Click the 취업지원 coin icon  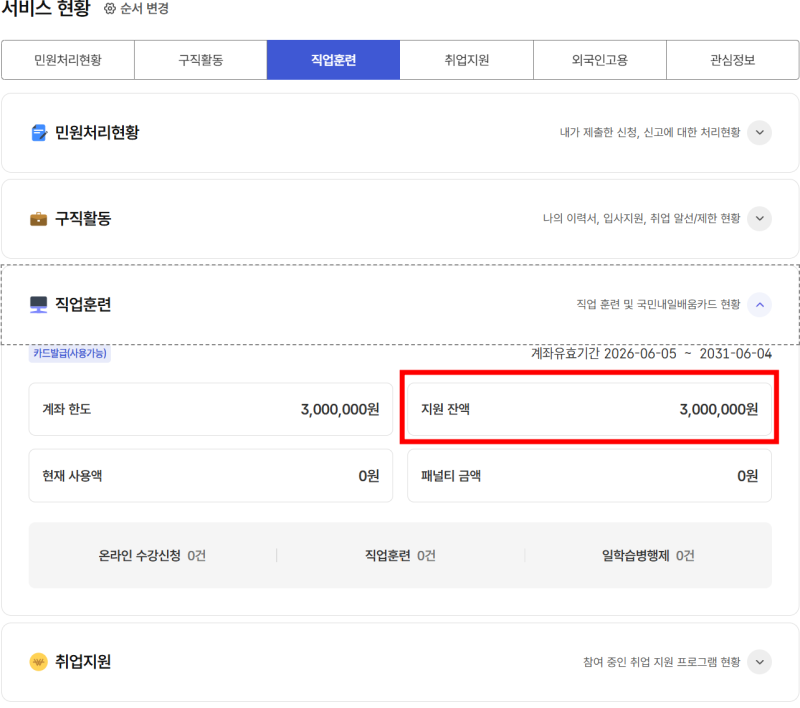click(39, 662)
